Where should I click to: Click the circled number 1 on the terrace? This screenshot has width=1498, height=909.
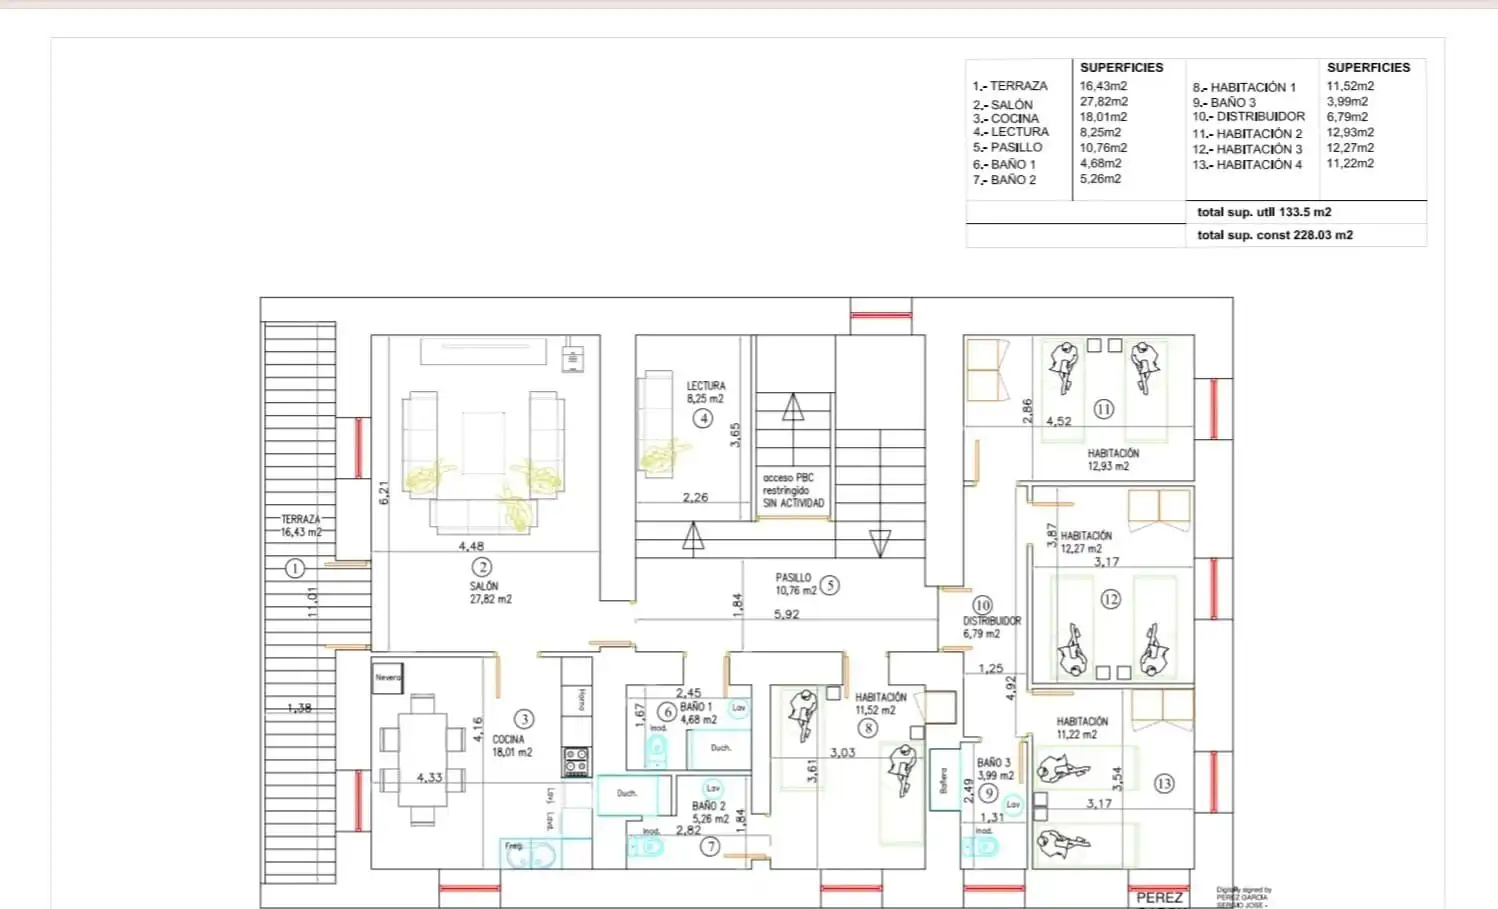point(295,569)
